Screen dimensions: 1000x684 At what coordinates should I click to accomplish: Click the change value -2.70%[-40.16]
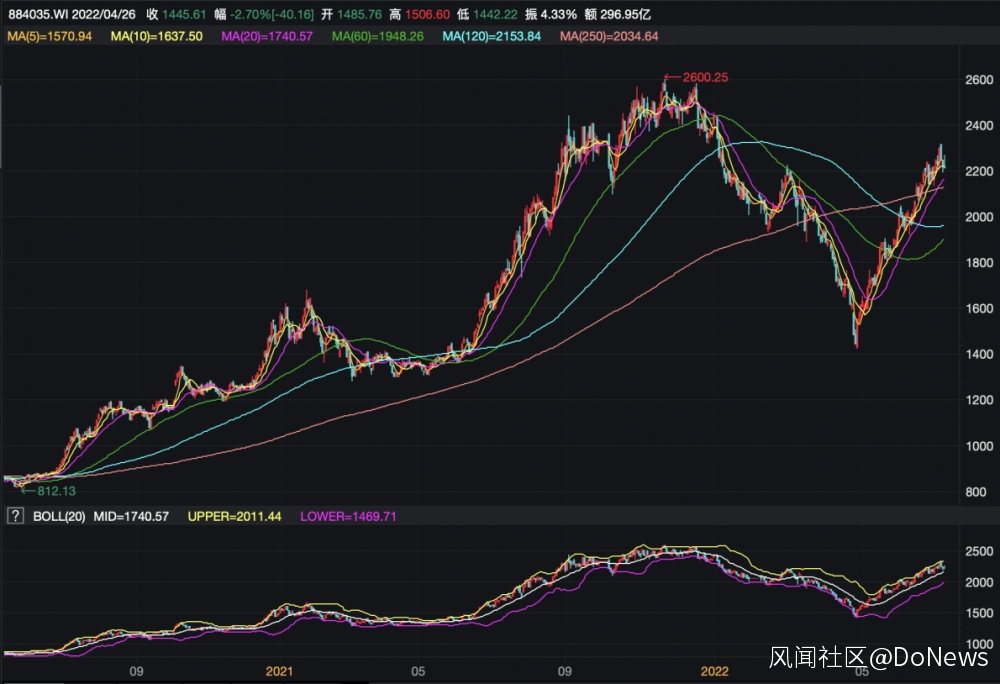click(272, 14)
